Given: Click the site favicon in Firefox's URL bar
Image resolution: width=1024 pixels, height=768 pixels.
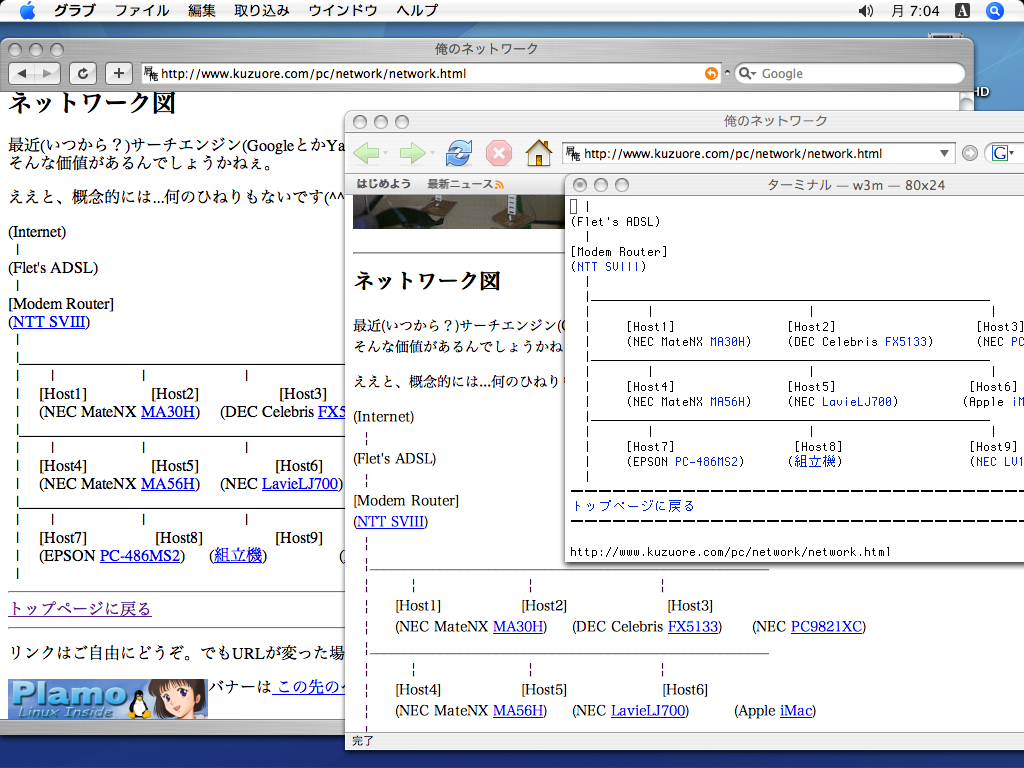Looking at the screenshot, I should pyautogui.click(x=573, y=153).
